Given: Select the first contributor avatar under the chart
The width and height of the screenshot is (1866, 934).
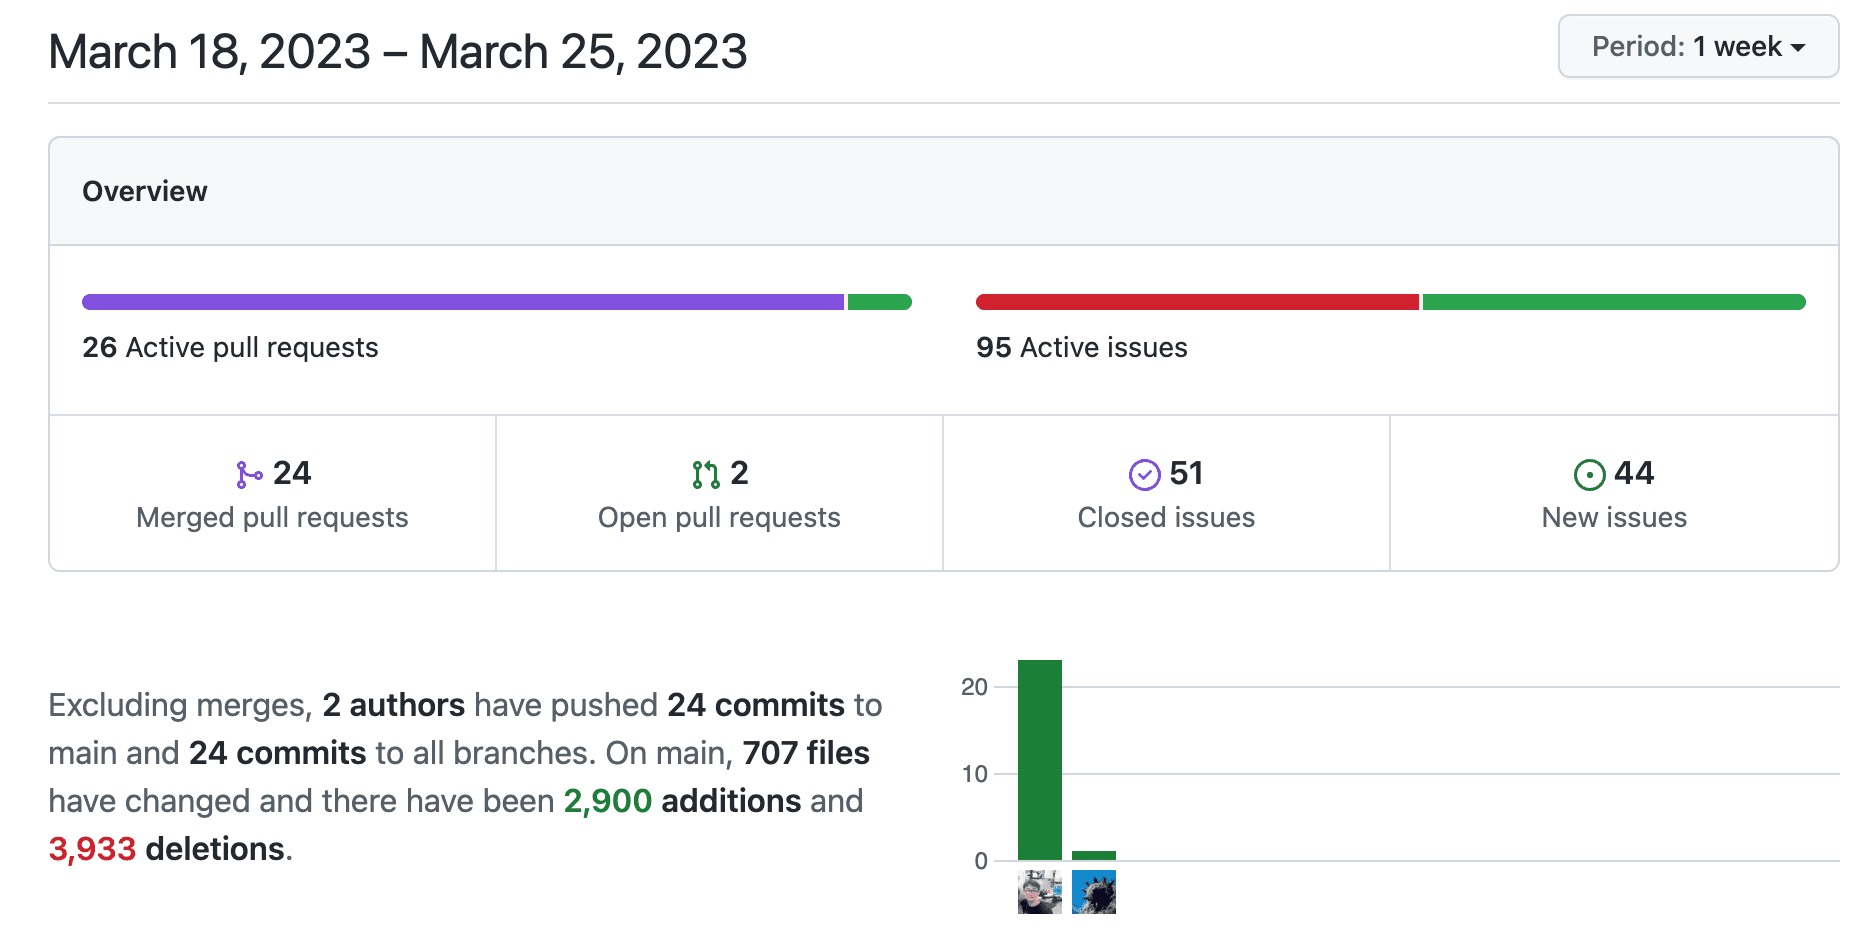Looking at the screenshot, I should pyautogui.click(x=1039, y=891).
